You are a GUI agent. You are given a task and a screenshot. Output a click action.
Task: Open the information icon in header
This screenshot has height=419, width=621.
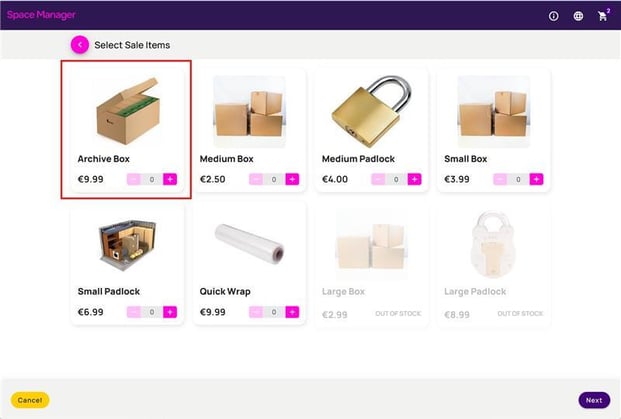coord(553,16)
